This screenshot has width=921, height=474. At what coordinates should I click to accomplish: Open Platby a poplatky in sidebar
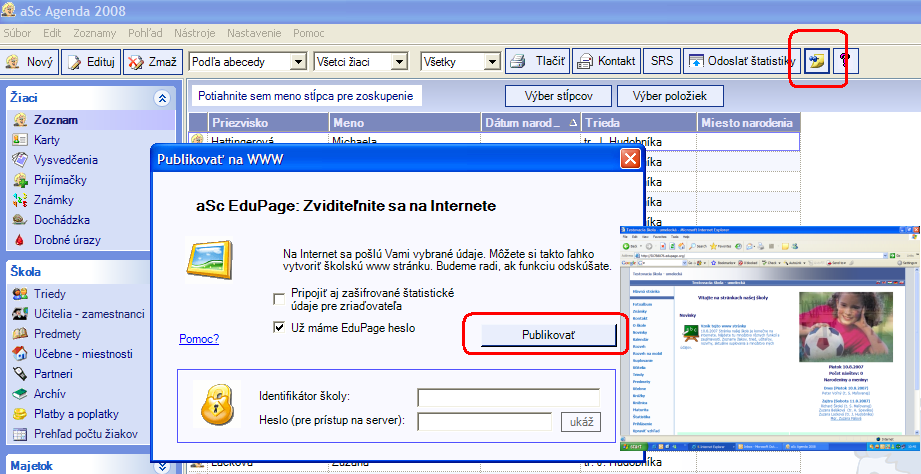click(x=76, y=414)
